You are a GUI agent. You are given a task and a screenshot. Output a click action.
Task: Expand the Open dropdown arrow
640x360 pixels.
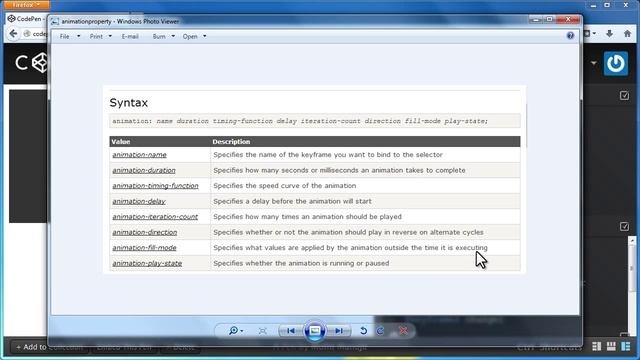coord(204,36)
